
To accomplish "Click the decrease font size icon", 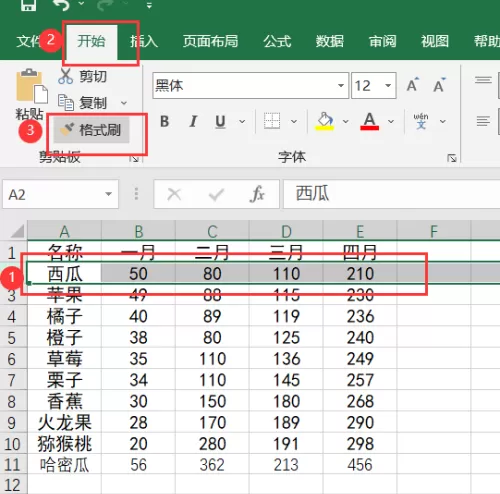I will [x=439, y=85].
